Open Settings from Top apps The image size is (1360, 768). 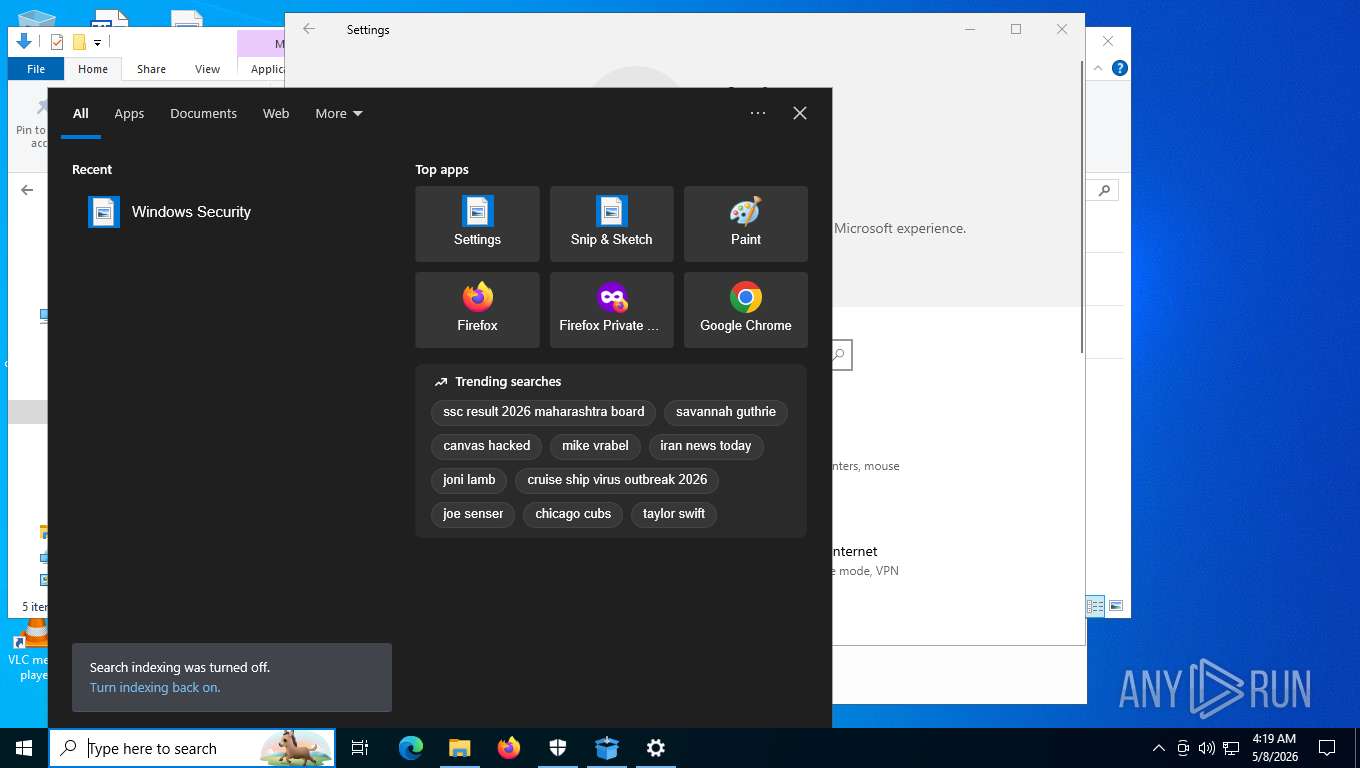pos(477,224)
